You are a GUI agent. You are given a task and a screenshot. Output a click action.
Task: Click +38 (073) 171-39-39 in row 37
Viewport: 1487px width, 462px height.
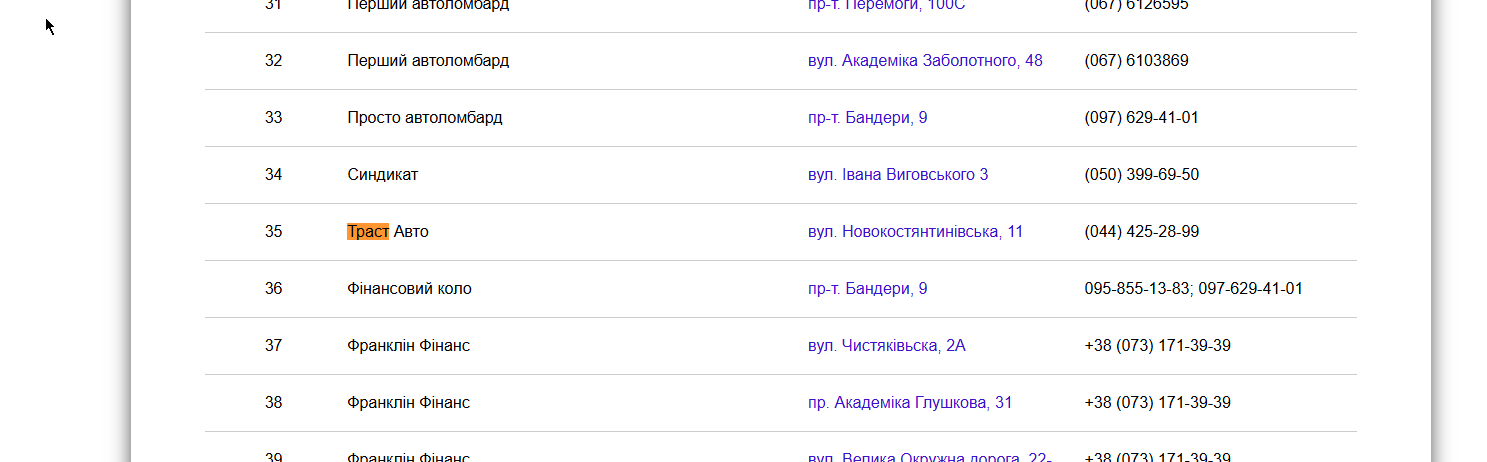[x=1157, y=346]
